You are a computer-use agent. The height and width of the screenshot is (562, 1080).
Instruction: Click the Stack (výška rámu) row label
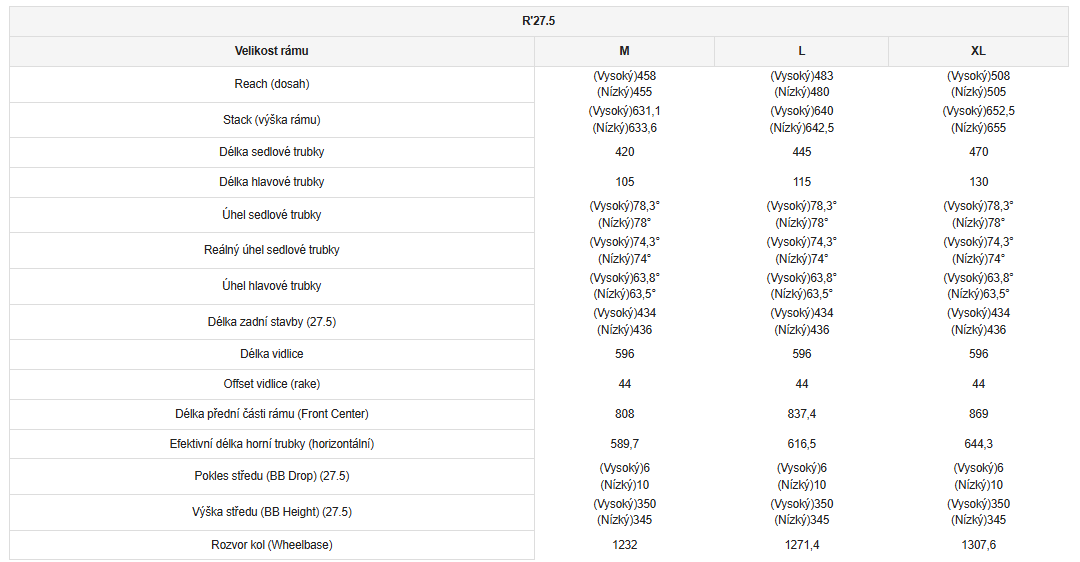coord(272,120)
